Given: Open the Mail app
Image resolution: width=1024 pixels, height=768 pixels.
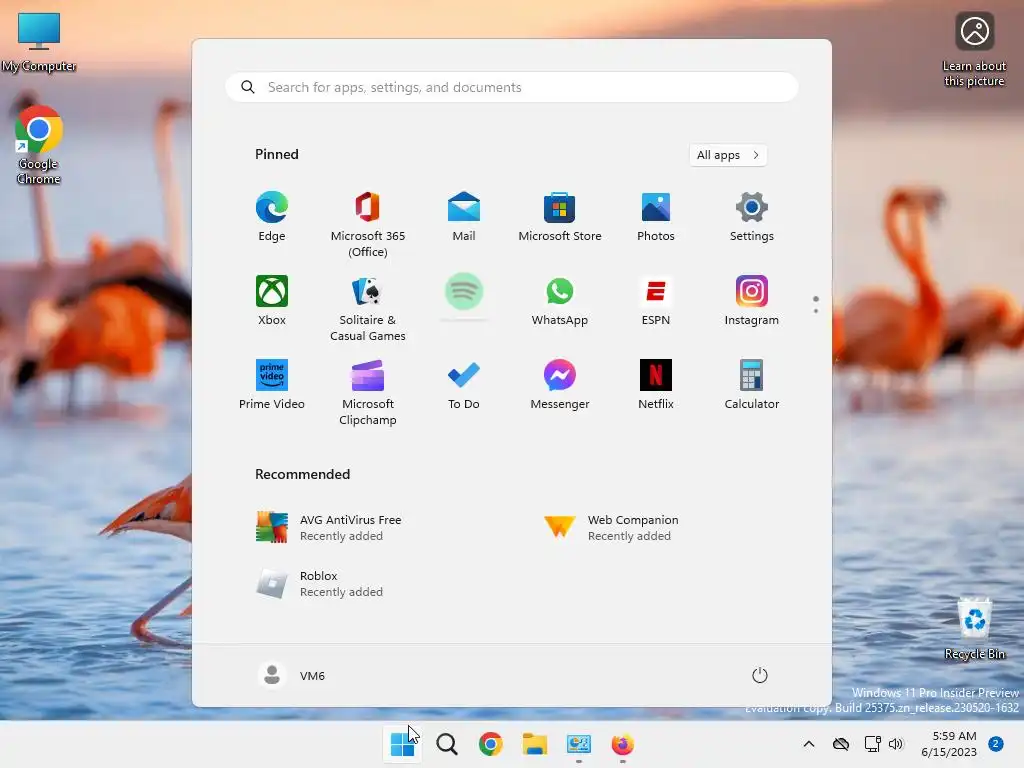Looking at the screenshot, I should pyautogui.click(x=464, y=217).
